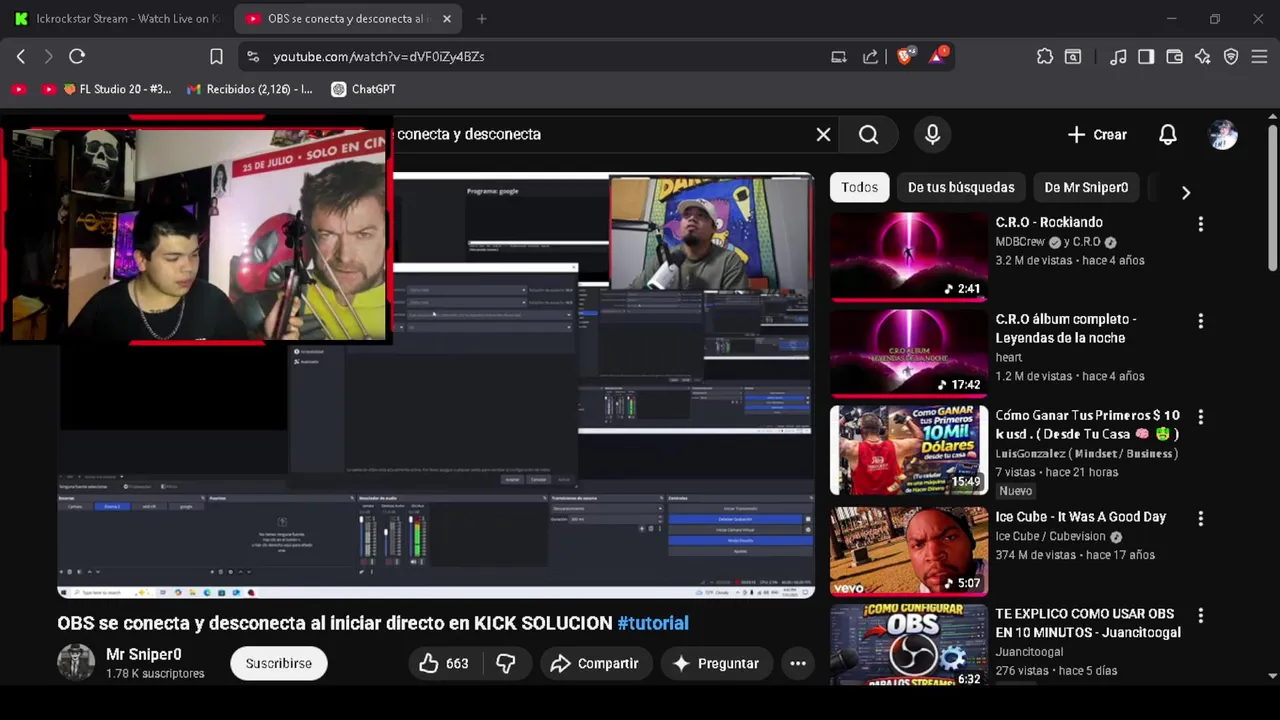Share the video with Compartir
The image size is (1280, 720).
click(x=594, y=663)
